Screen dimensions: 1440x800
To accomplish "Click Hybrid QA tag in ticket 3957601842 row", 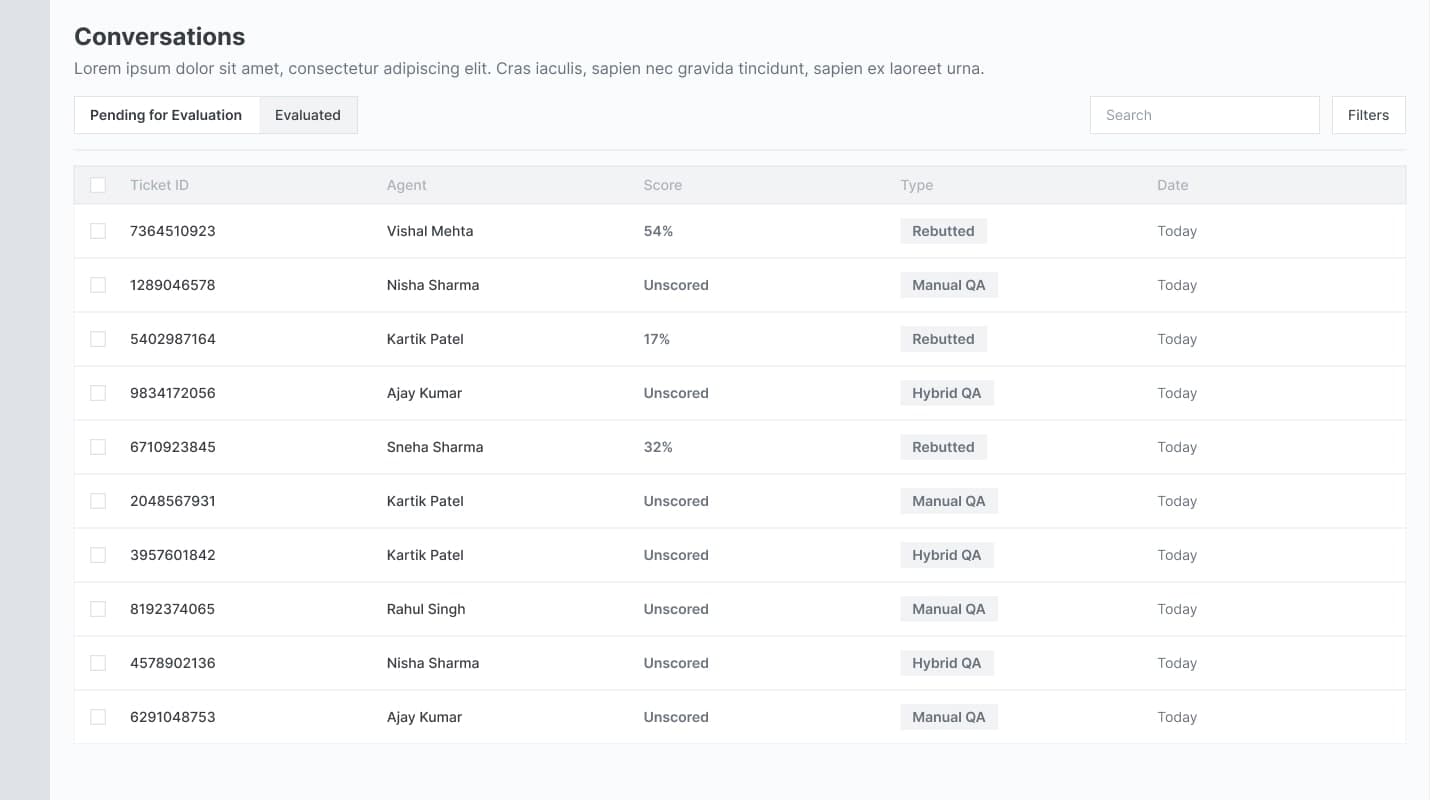I will coord(947,555).
